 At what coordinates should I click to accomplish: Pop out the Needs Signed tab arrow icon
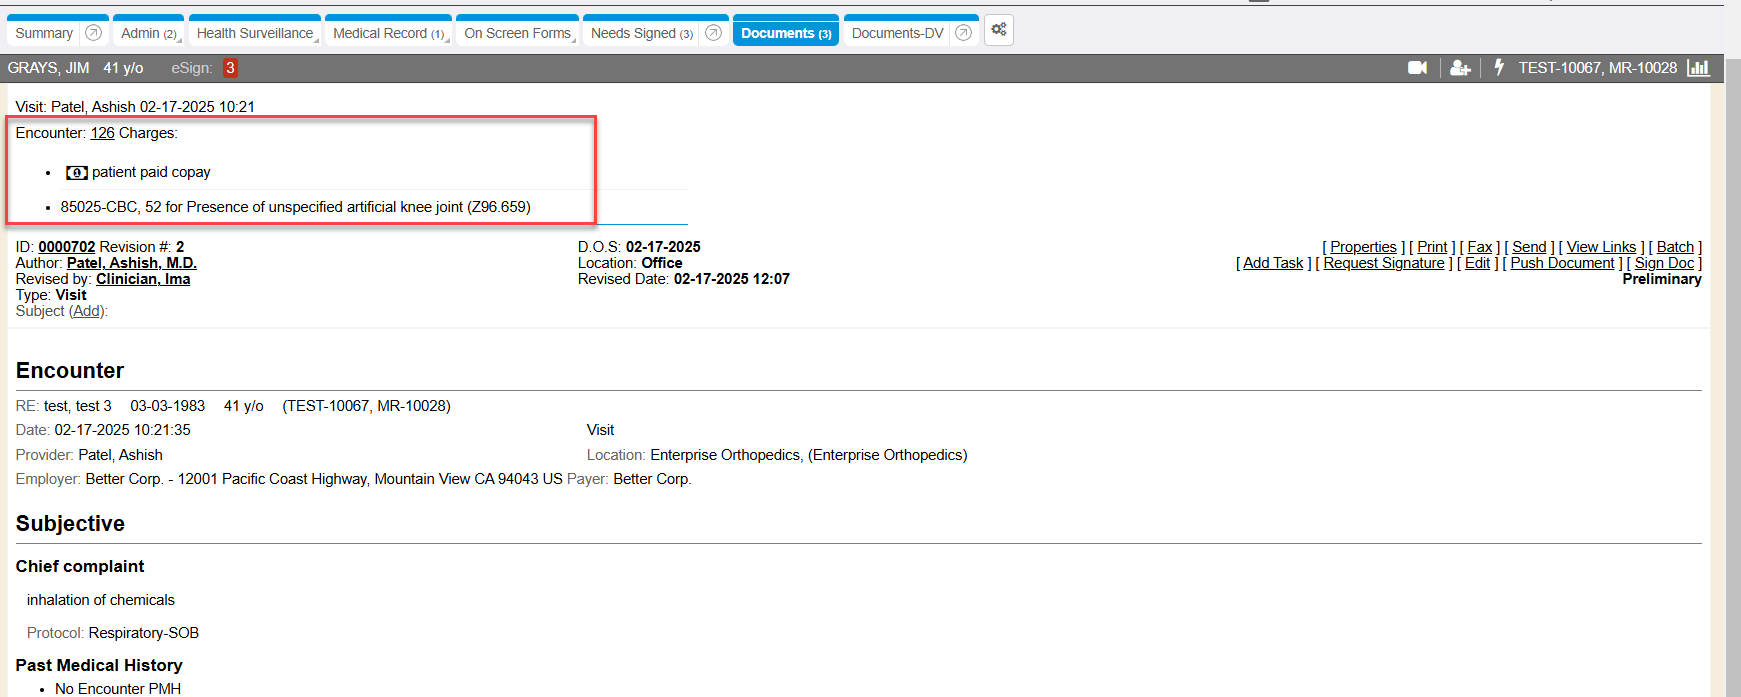[713, 33]
